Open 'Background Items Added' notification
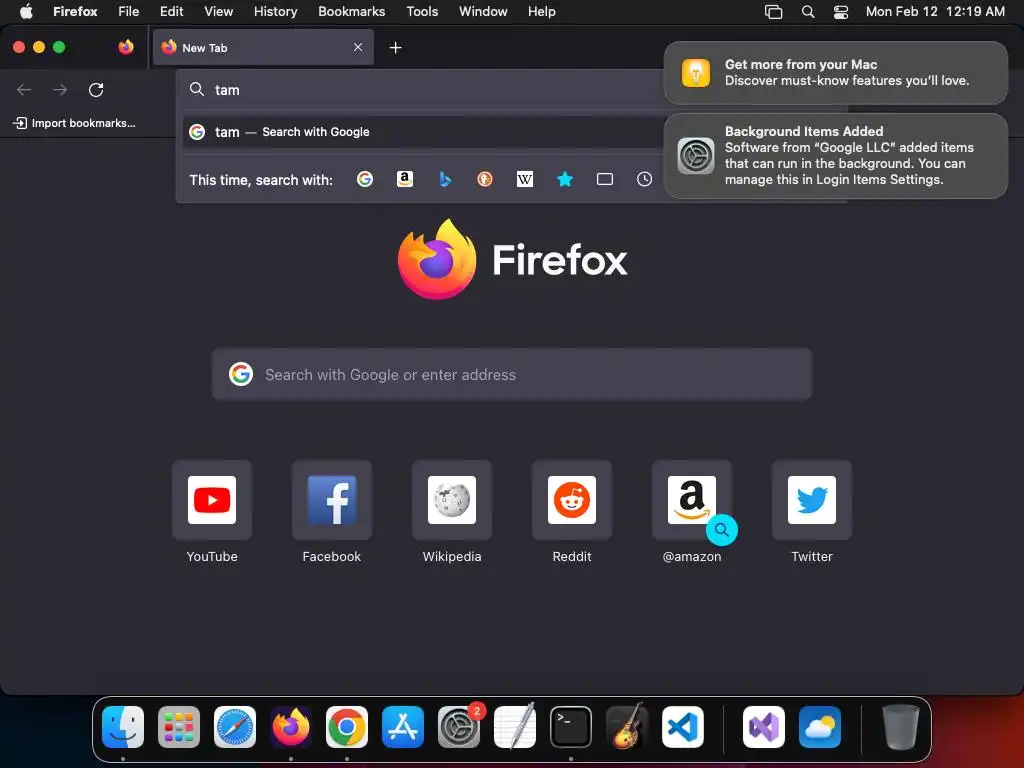Viewport: 1024px width, 768px height. point(836,155)
